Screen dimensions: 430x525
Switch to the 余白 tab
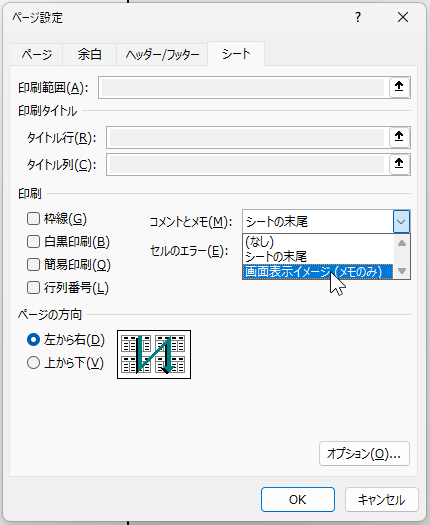pyautogui.click(x=89, y=54)
